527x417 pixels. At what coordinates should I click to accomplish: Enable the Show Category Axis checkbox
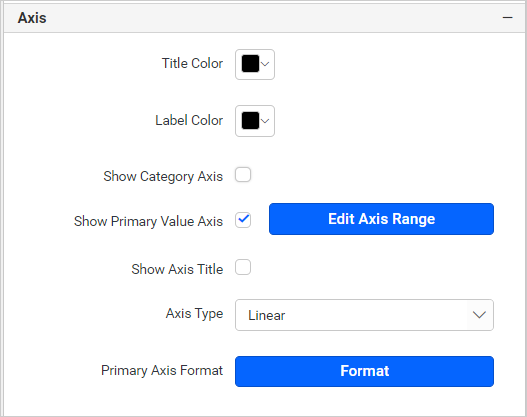pos(243,175)
